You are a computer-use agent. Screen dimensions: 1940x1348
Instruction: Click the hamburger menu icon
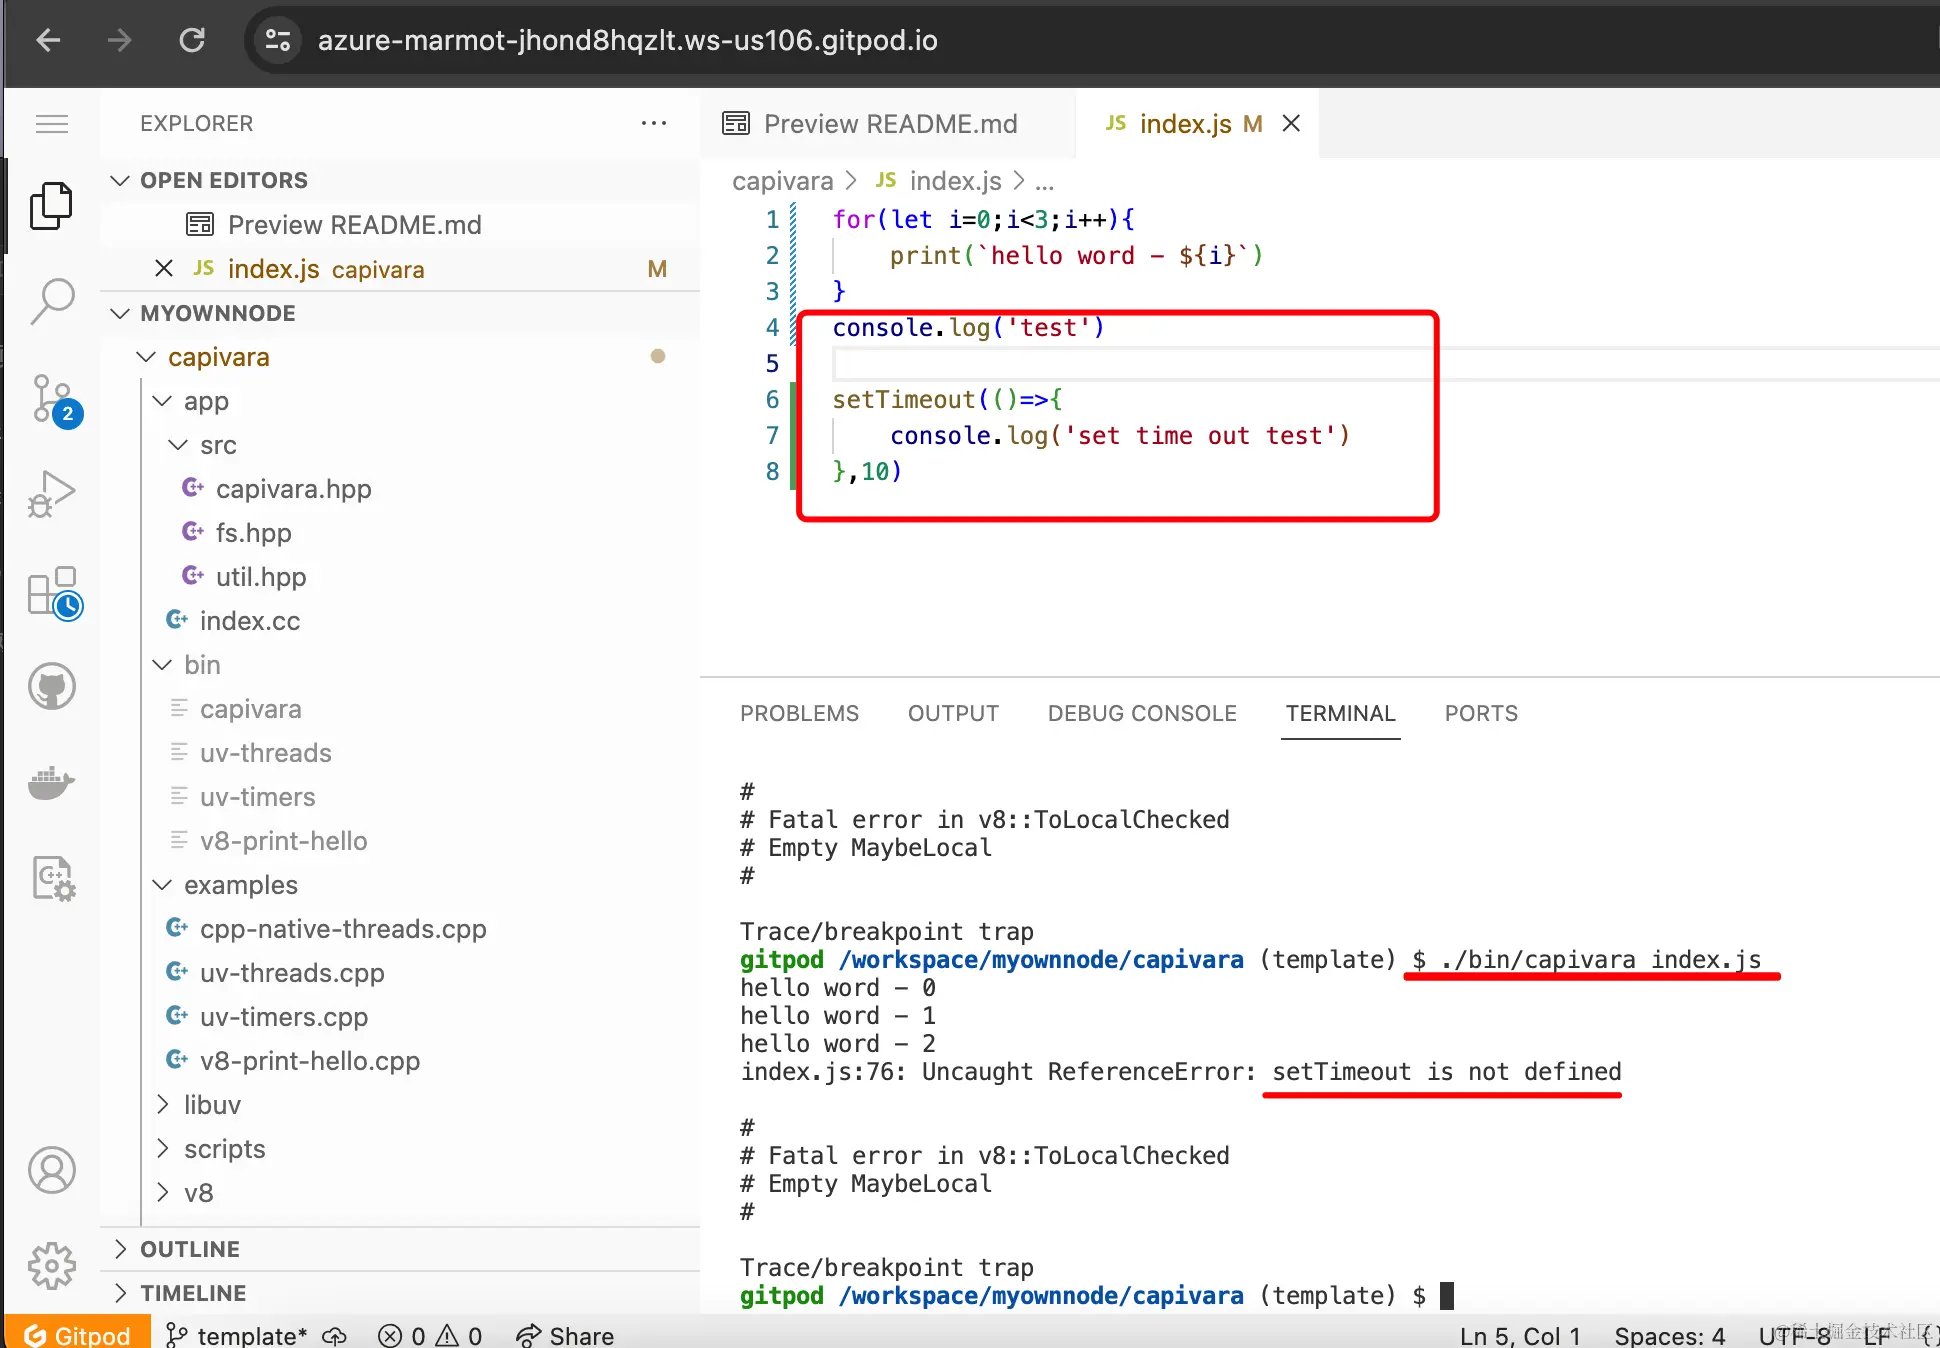[x=51, y=124]
